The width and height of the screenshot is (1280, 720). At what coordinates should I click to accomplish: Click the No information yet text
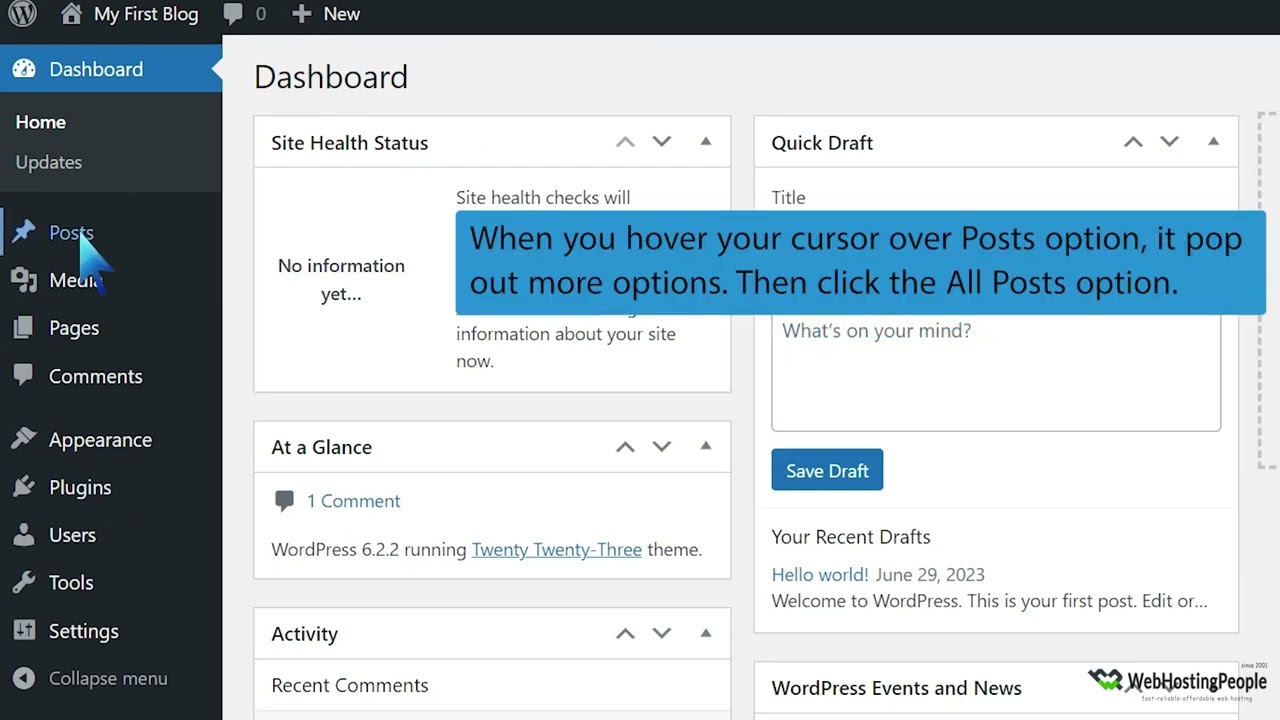tap(341, 280)
